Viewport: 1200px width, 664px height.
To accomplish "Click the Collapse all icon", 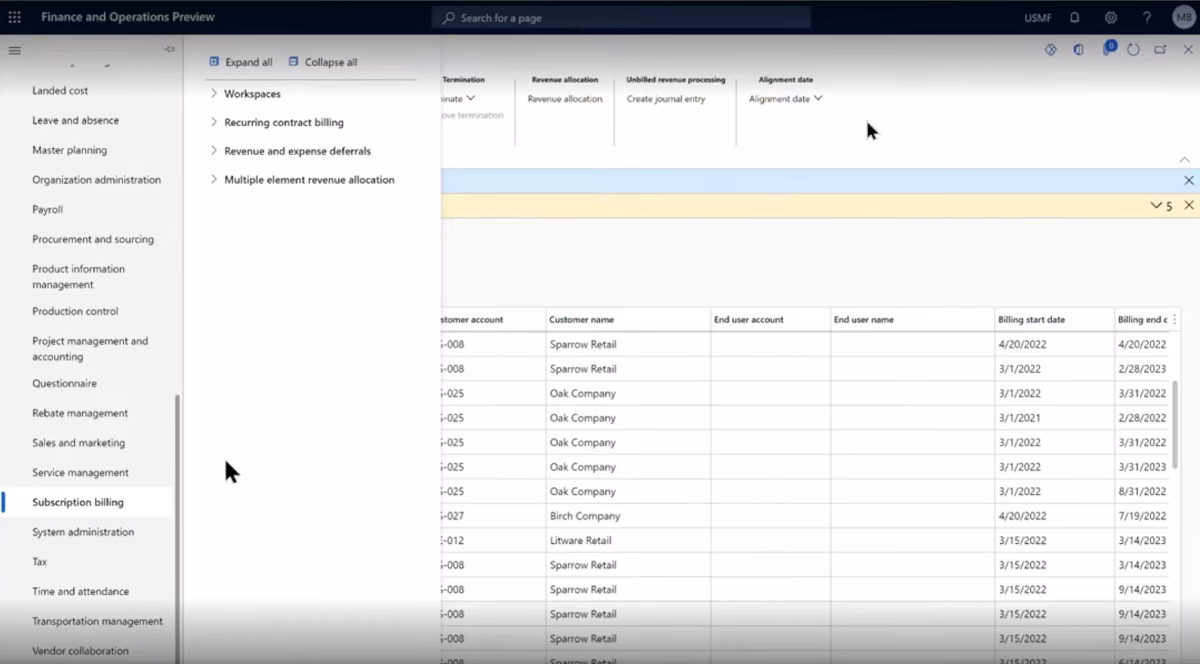I will pos(293,62).
